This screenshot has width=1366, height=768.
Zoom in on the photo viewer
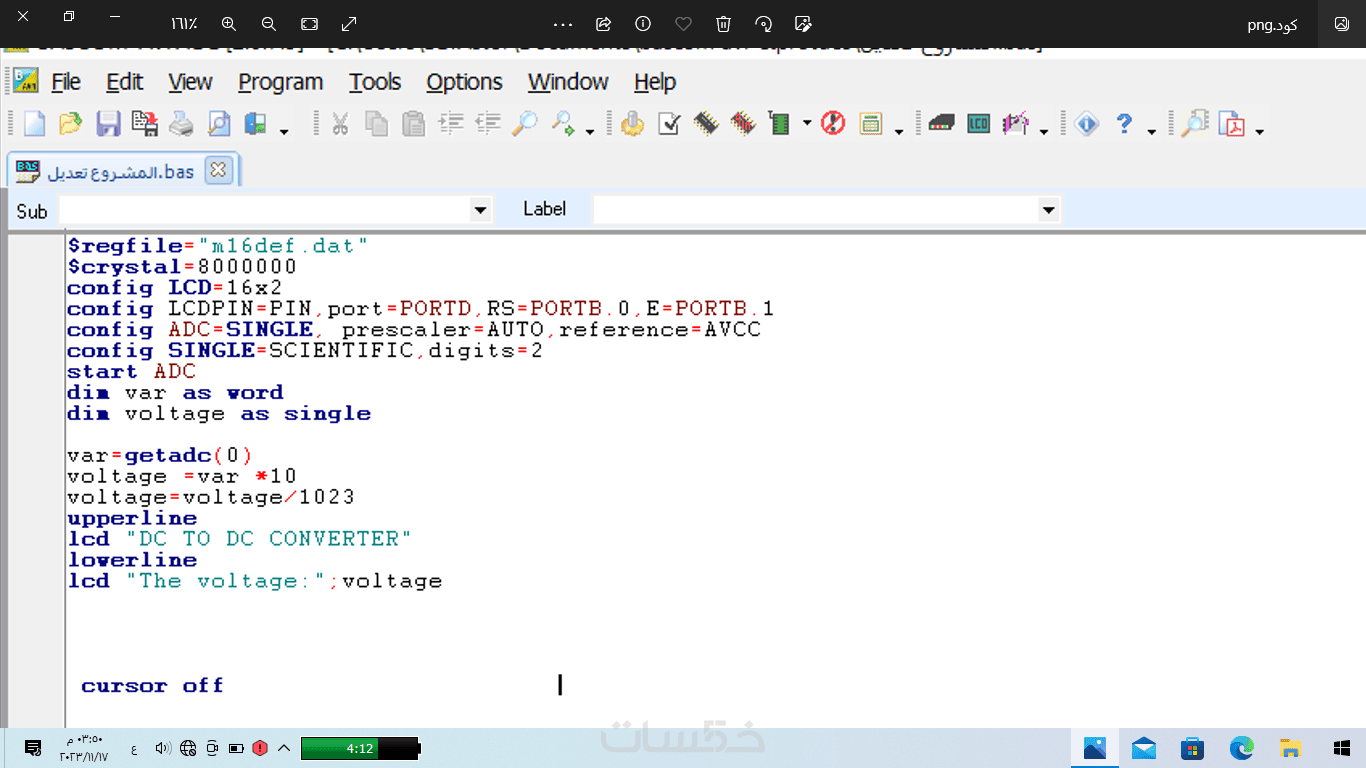pyautogui.click(x=229, y=23)
